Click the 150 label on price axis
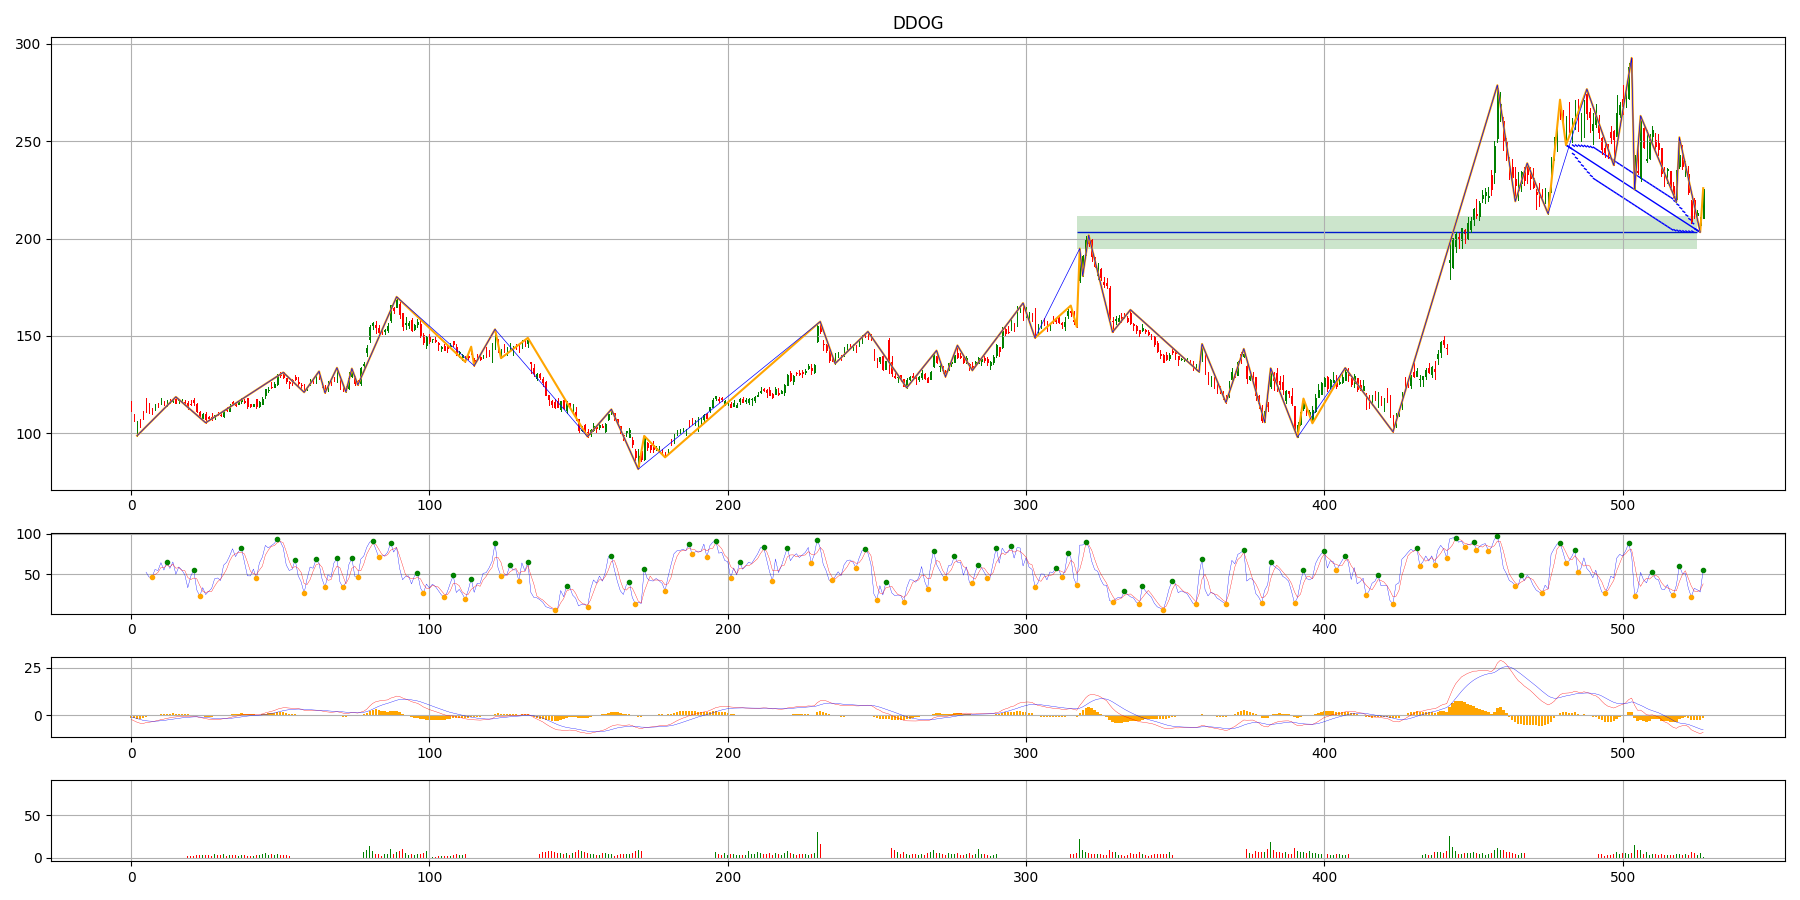 click(x=27, y=336)
